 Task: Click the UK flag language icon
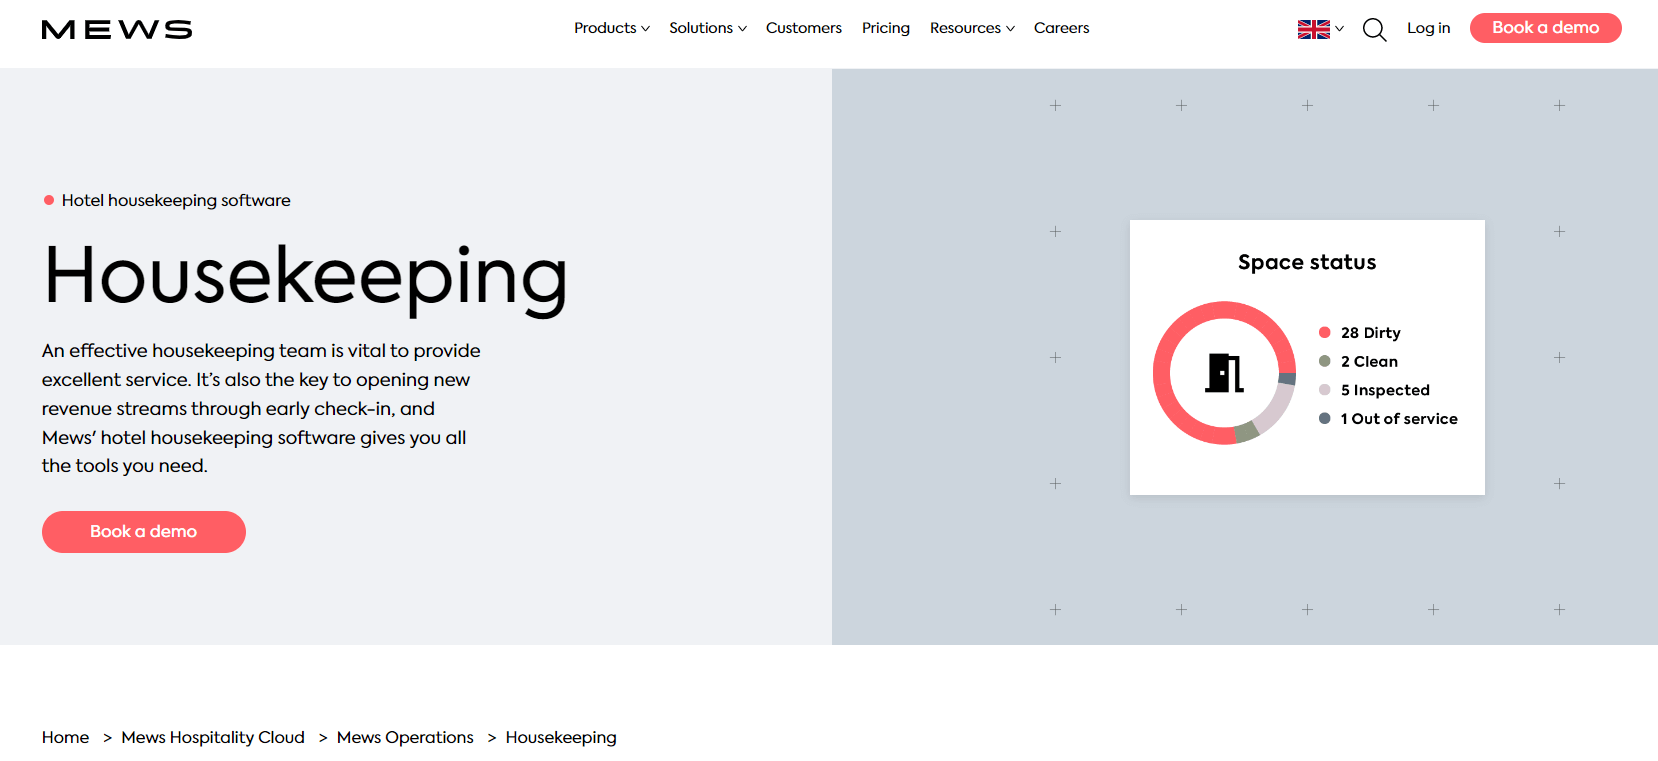click(1313, 29)
